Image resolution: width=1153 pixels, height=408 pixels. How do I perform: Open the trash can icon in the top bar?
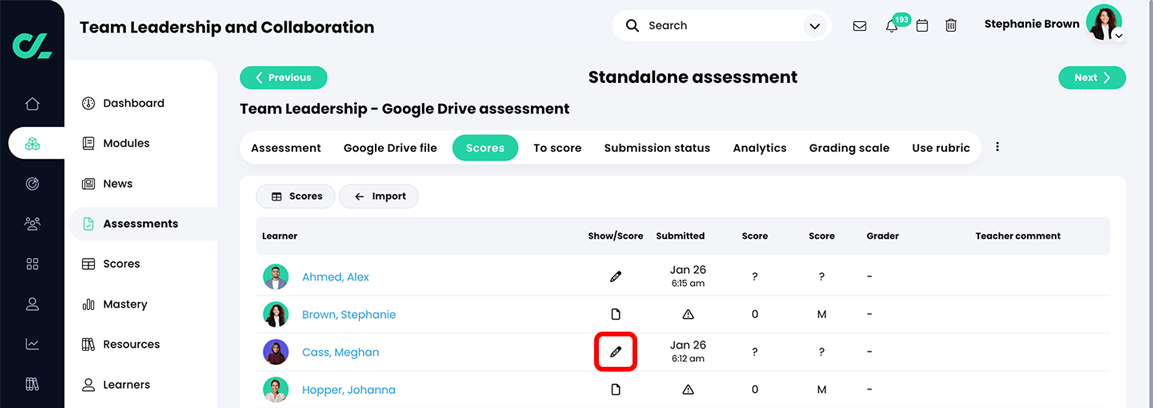[x=951, y=26]
